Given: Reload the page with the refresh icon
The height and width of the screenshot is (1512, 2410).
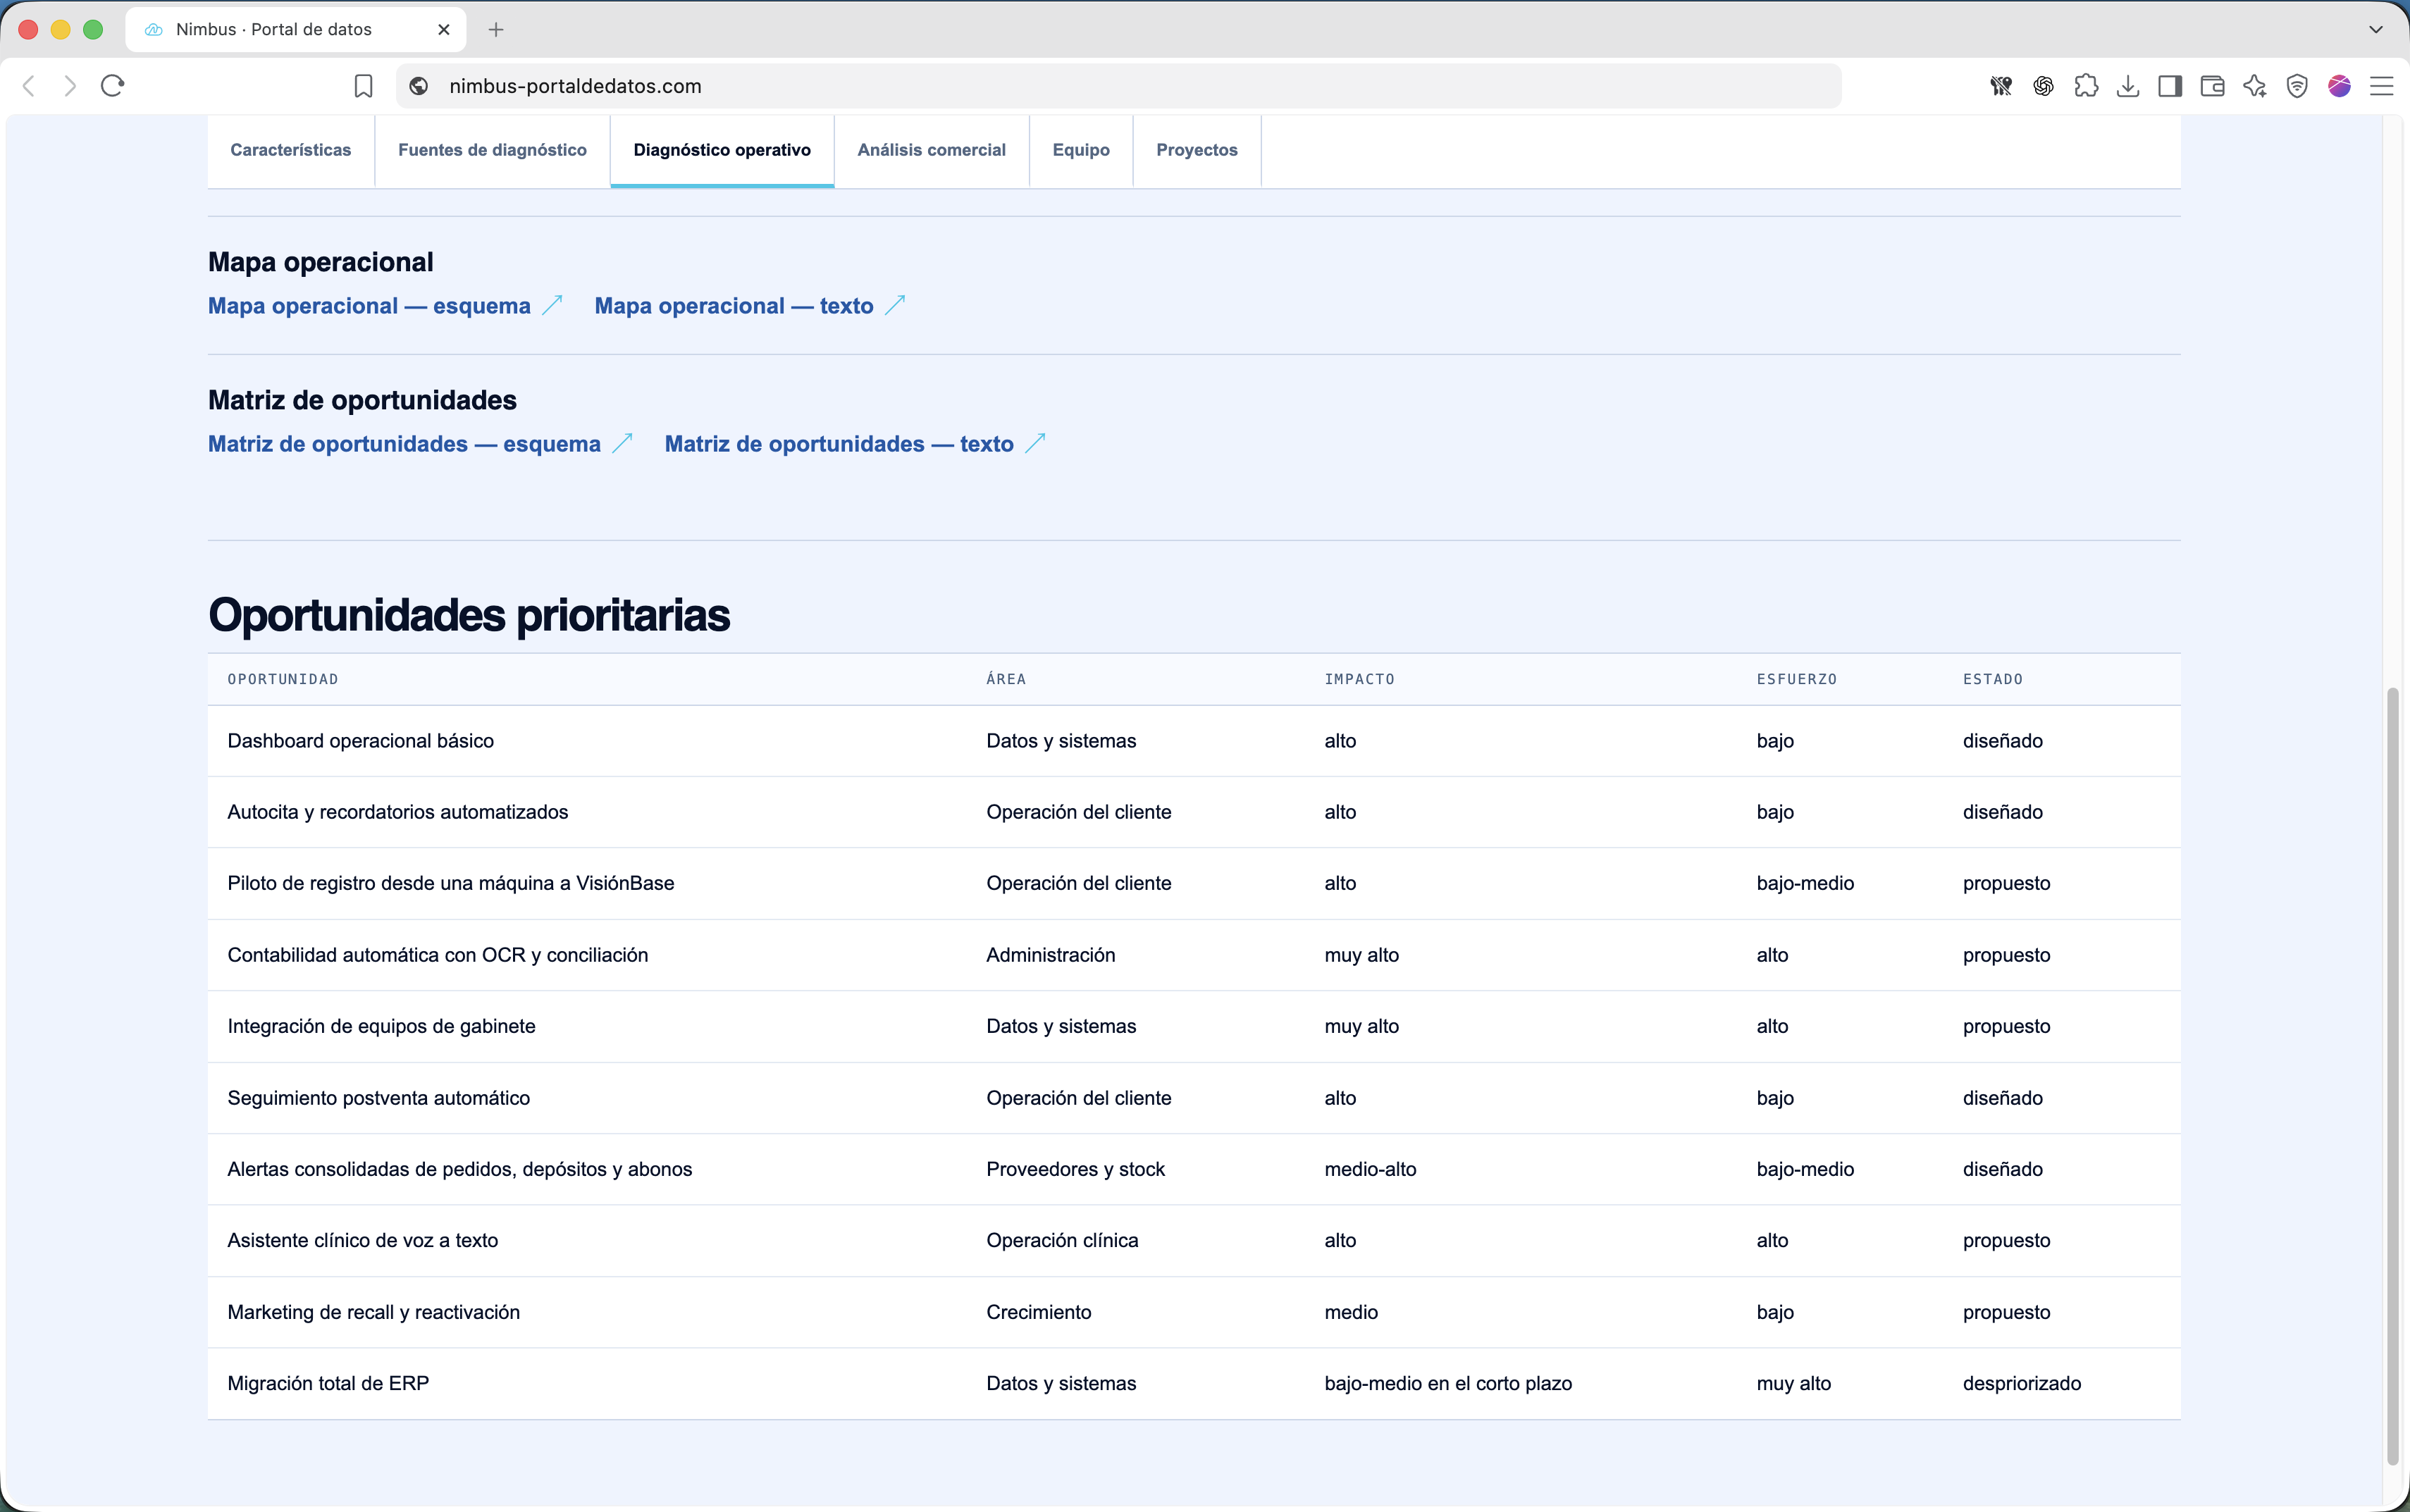Looking at the screenshot, I should click(112, 86).
